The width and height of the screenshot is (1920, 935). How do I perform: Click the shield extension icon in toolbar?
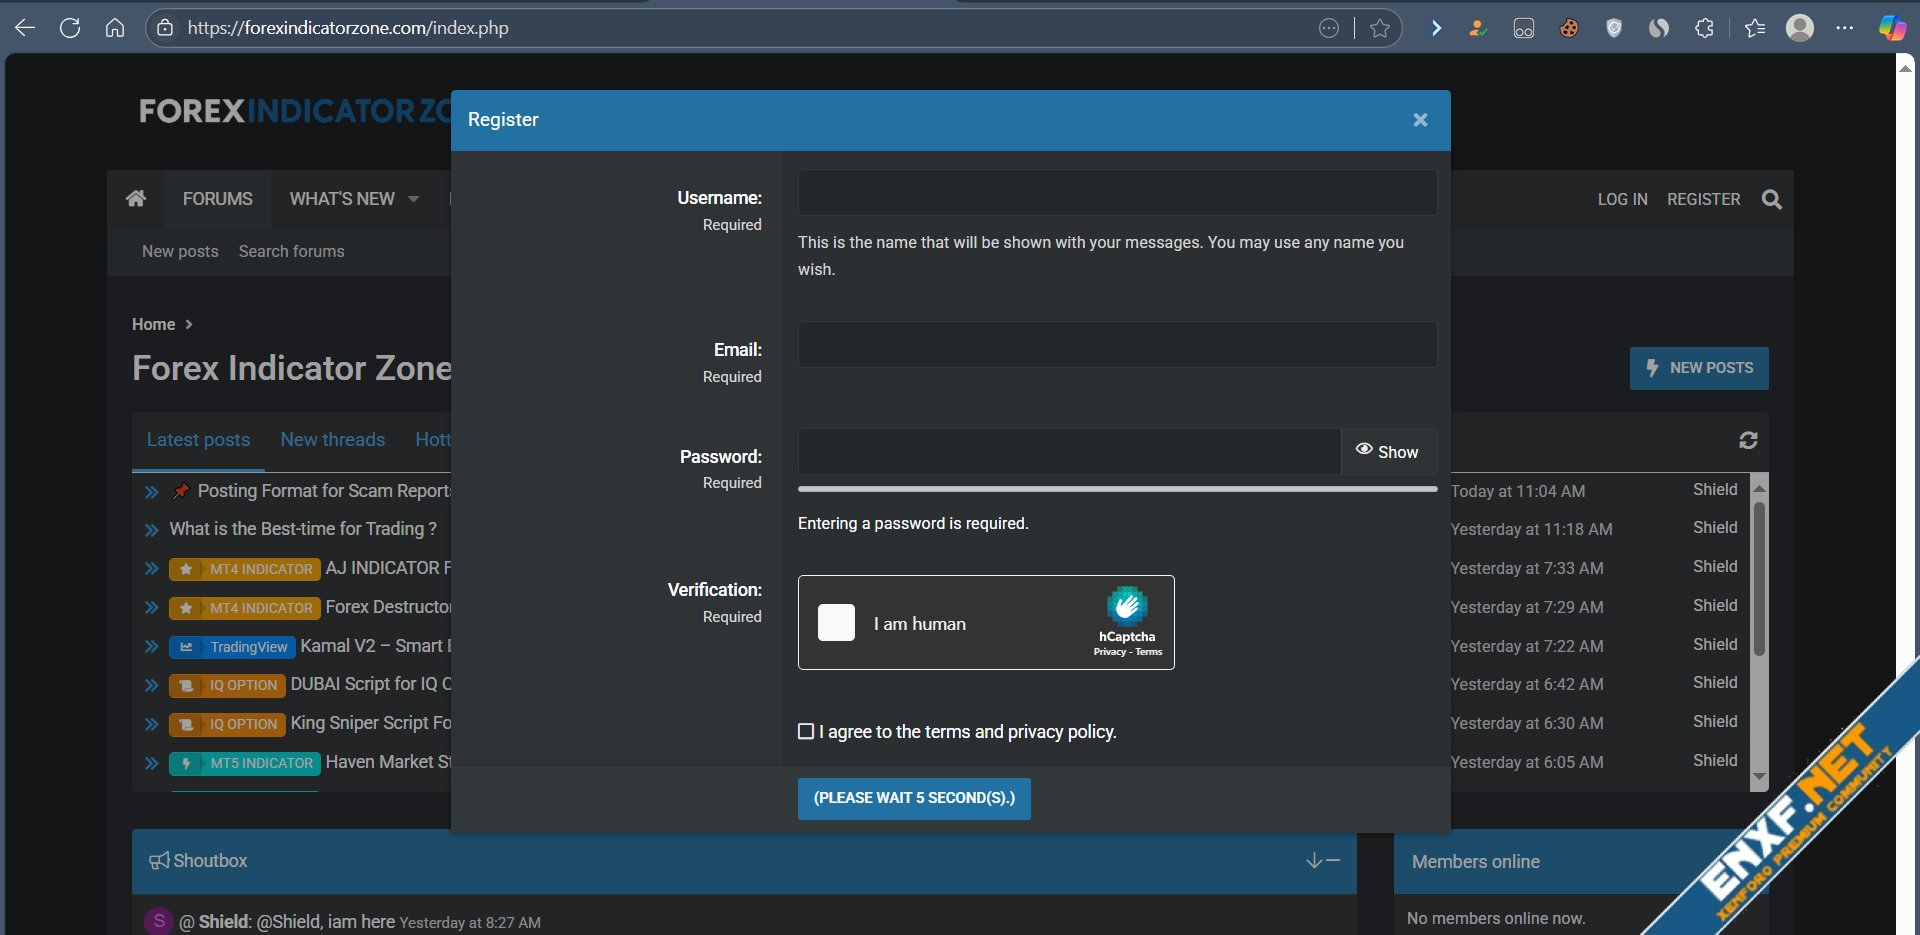(1613, 28)
